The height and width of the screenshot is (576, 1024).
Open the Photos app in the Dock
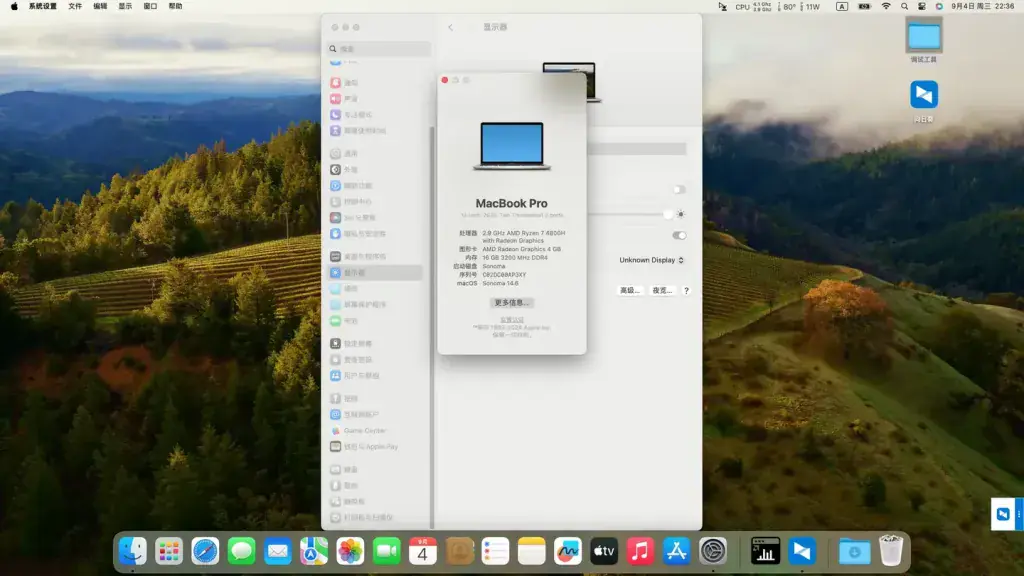(x=350, y=552)
